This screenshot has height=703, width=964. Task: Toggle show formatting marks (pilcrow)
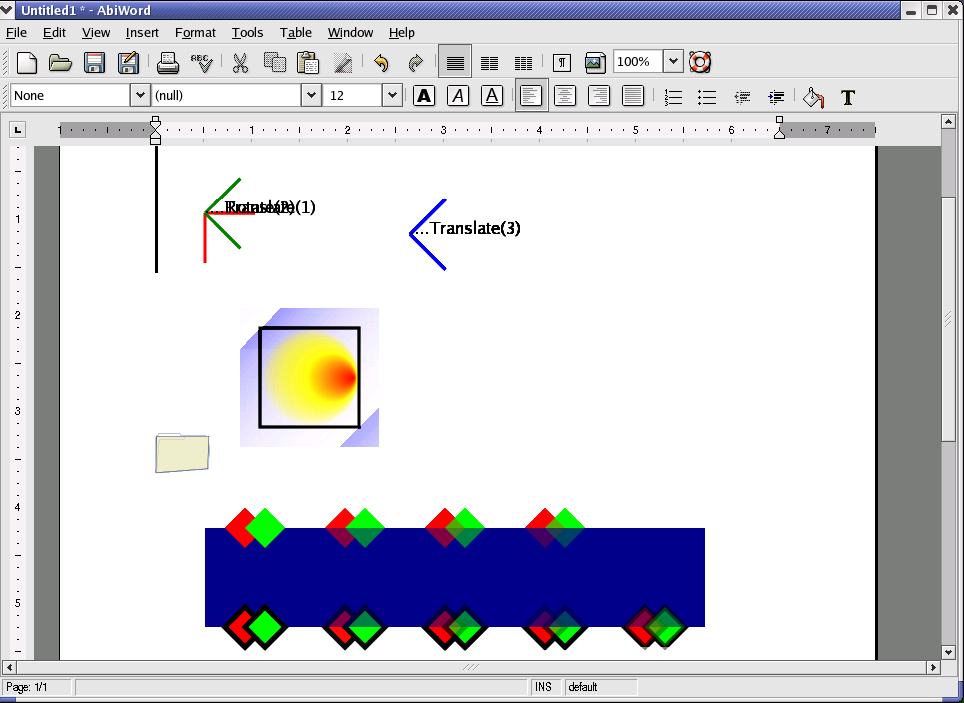point(562,63)
